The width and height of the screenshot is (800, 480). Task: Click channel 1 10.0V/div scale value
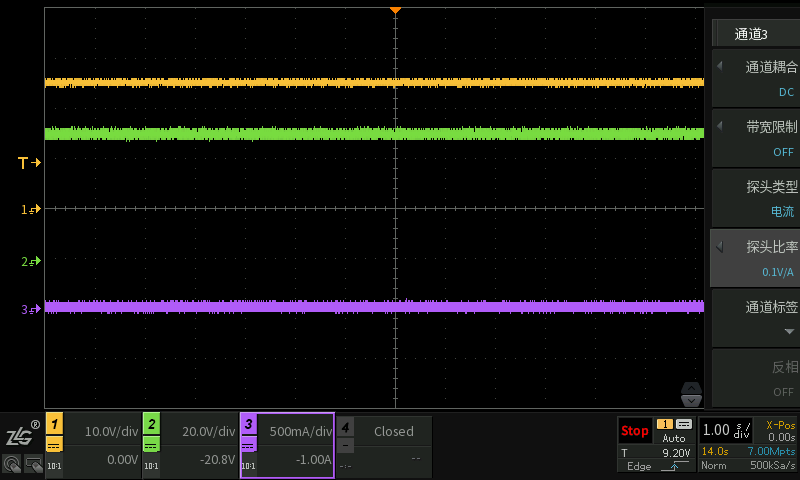coord(111,432)
